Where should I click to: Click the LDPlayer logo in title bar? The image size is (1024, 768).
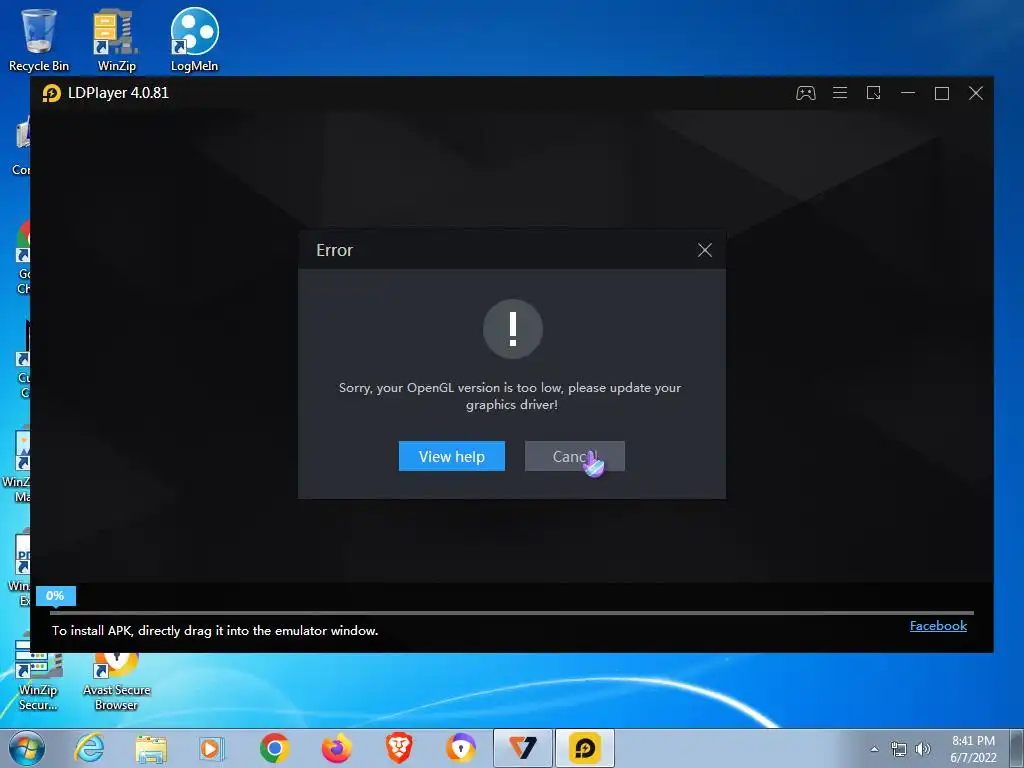point(51,93)
